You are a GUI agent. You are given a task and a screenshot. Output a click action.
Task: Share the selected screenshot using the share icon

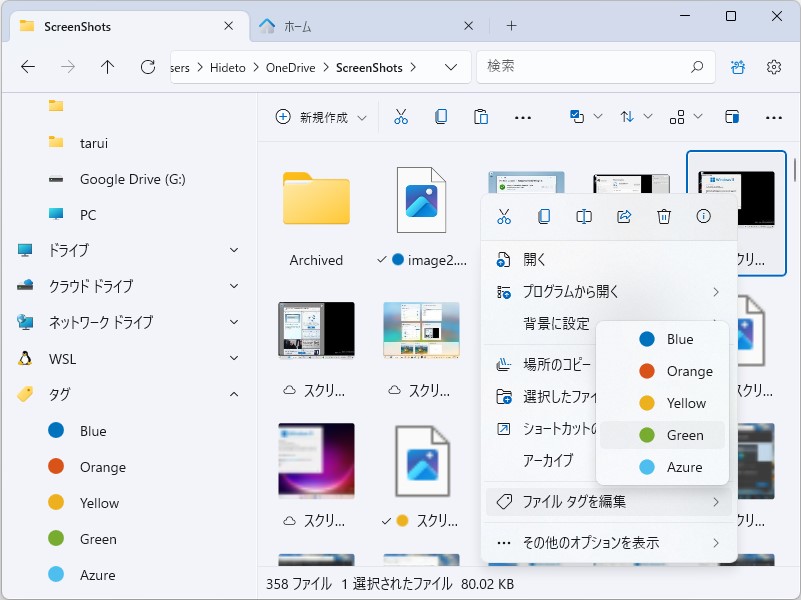623,216
